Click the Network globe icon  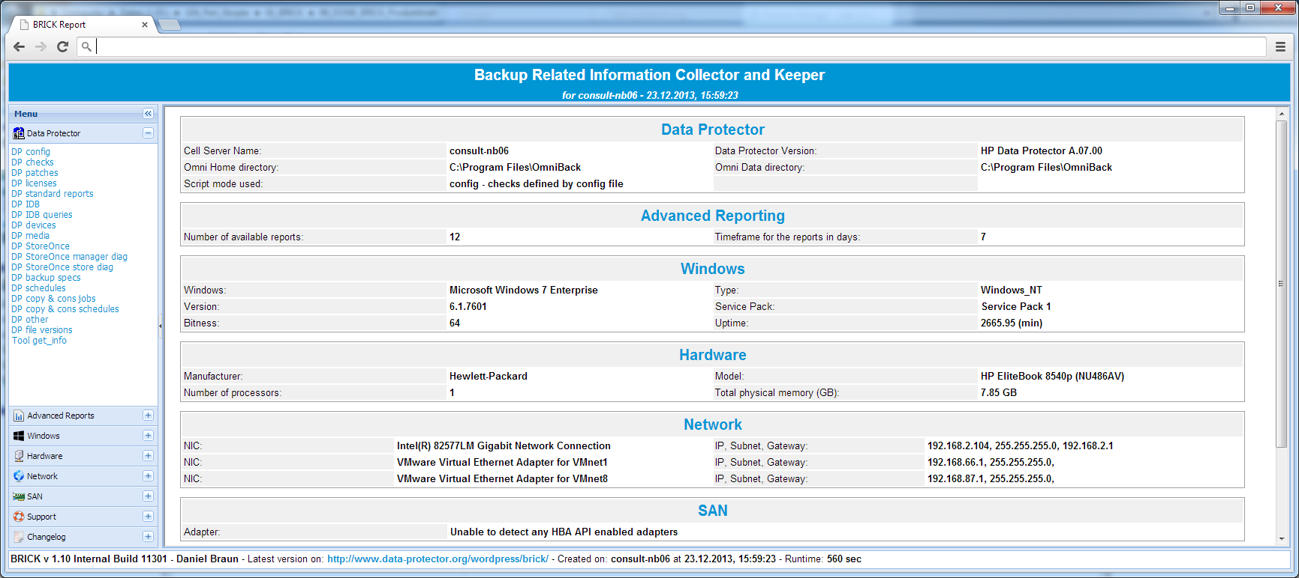click(x=18, y=476)
